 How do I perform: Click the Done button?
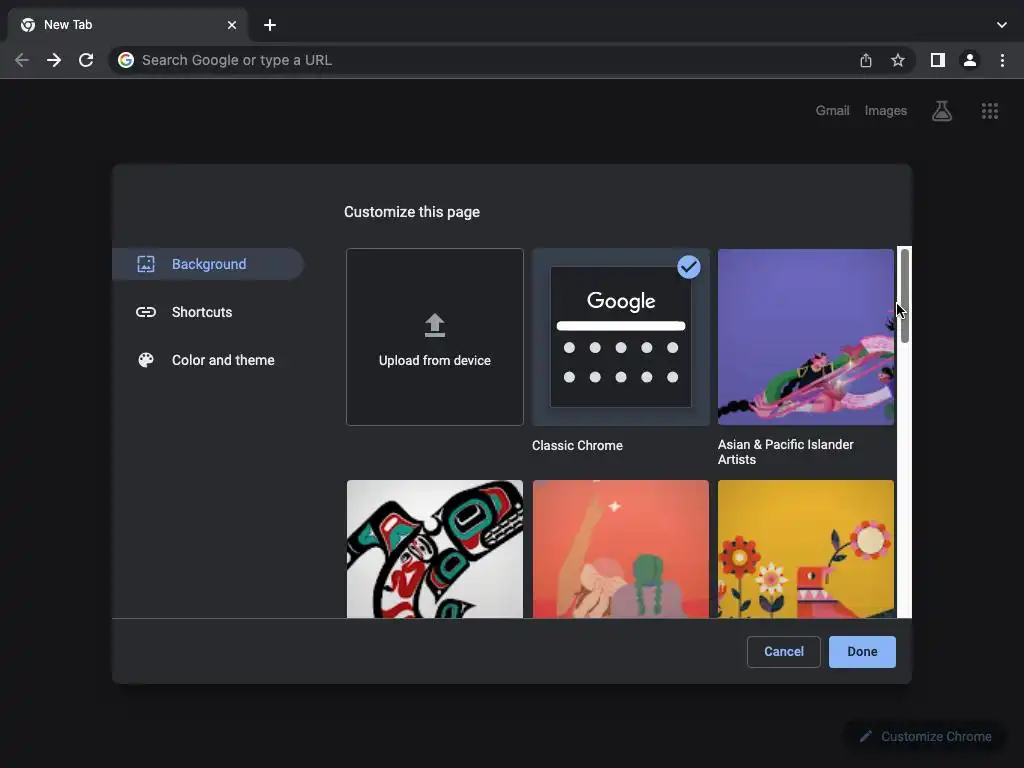coord(862,652)
